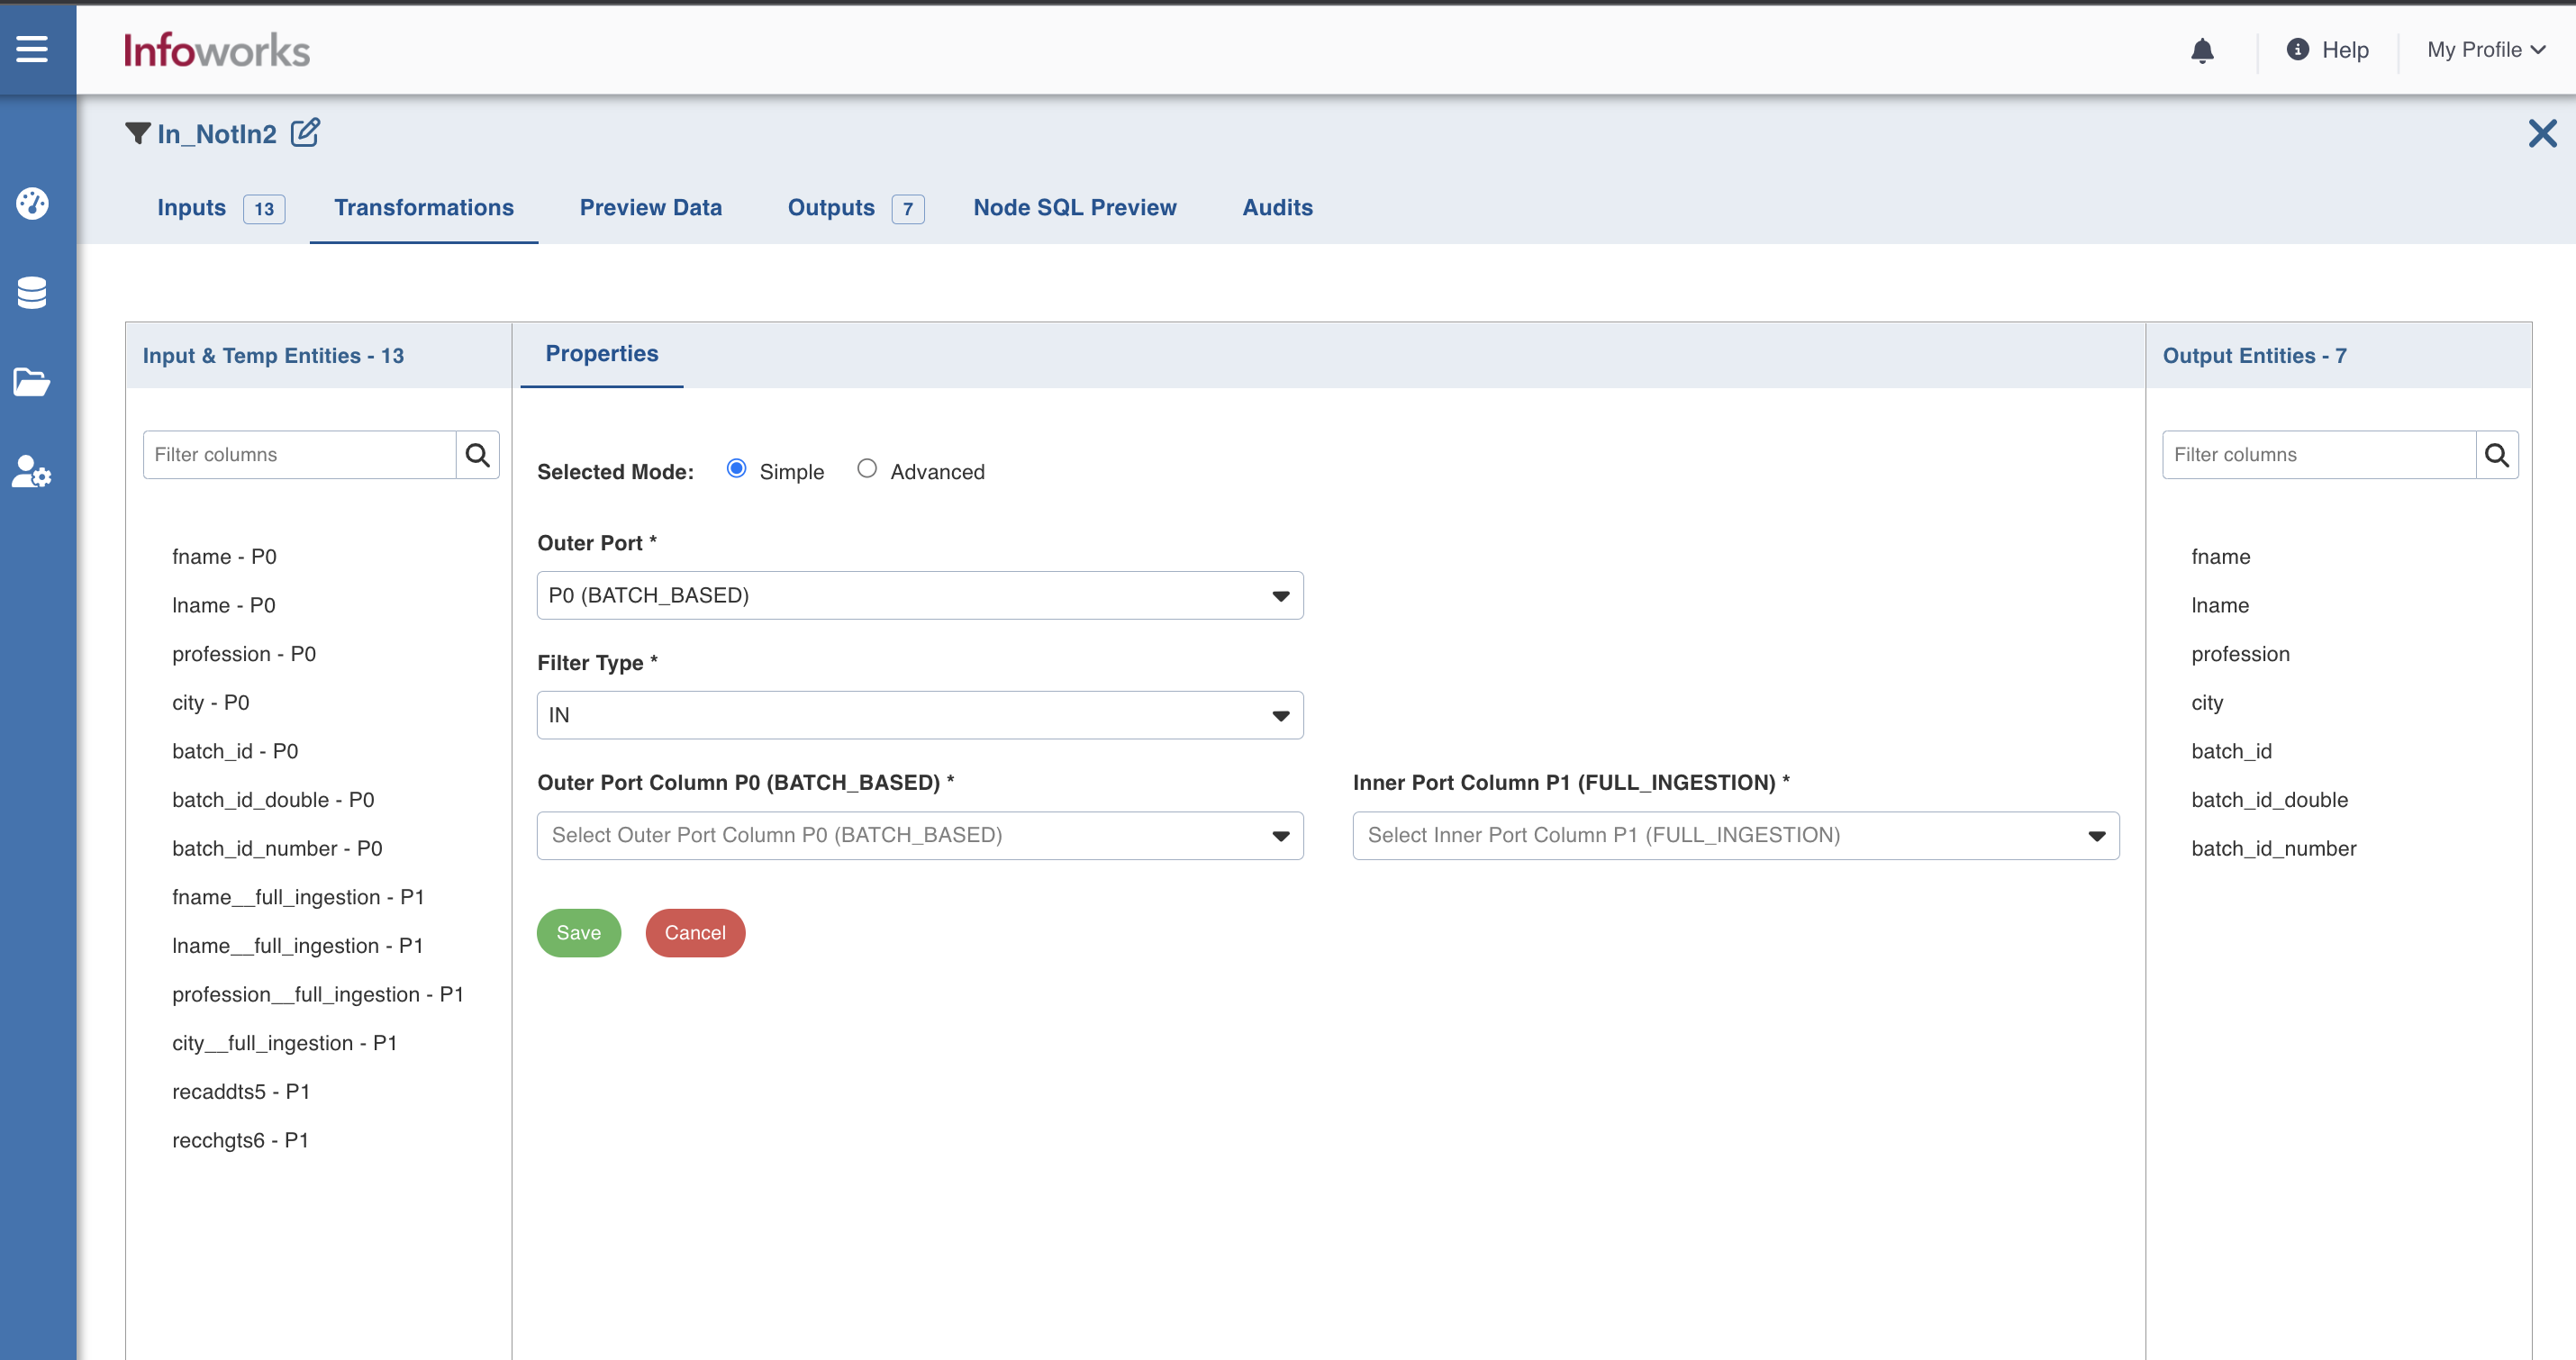Open the Outer Port dropdown

[x=920, y=595]
